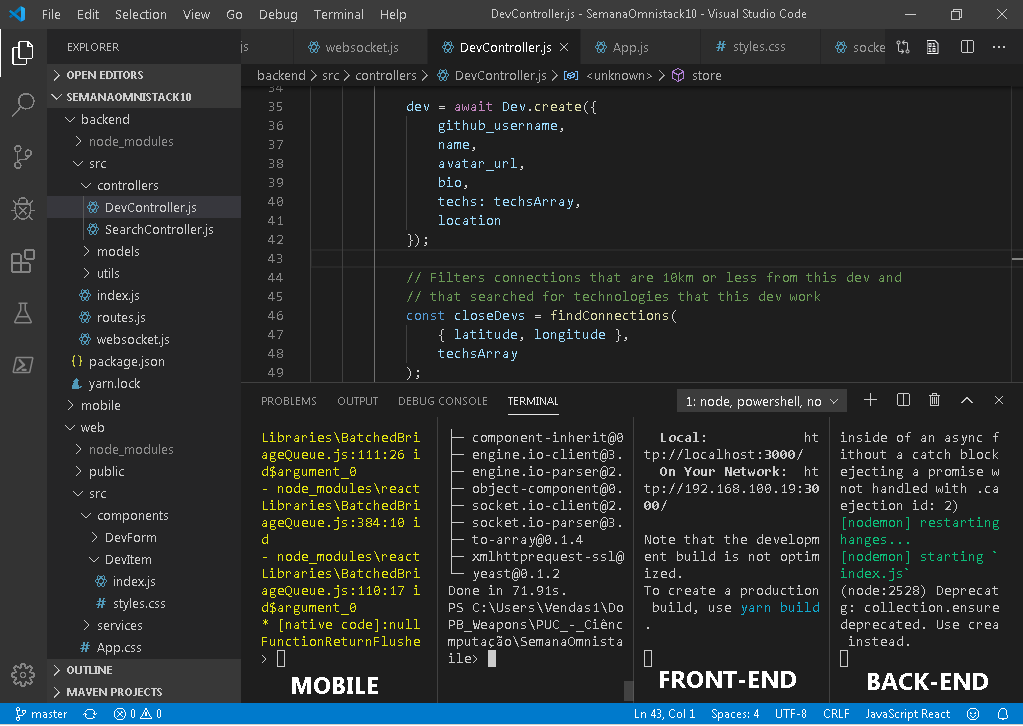The image size is (1023, 726).
Task: Create a new terminal with the plus icon
Action: tap(869, 400)
